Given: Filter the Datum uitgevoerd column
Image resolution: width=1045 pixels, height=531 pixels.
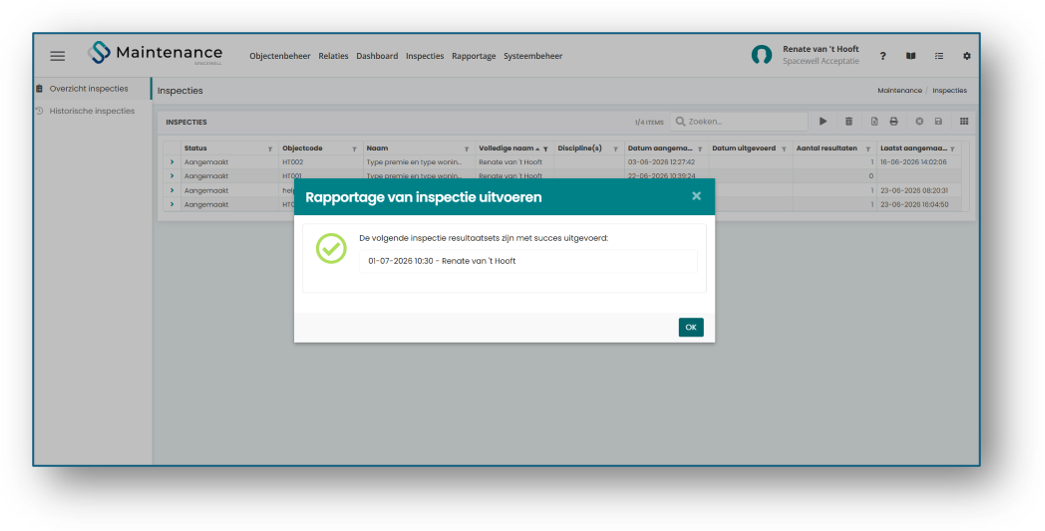Looking at the screenshot, I should pos(784,149).
